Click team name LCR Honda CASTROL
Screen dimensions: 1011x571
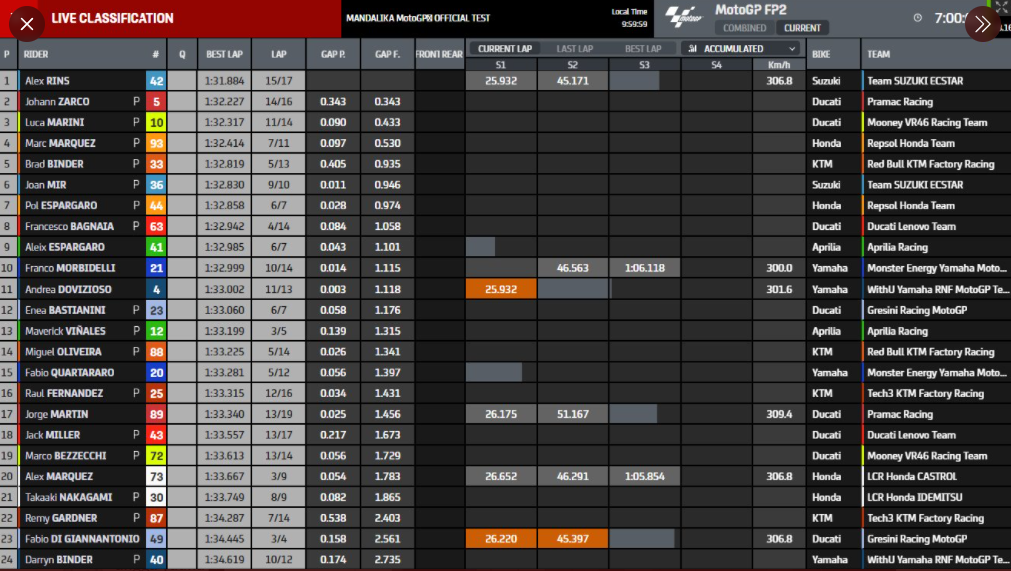point(912,476)
